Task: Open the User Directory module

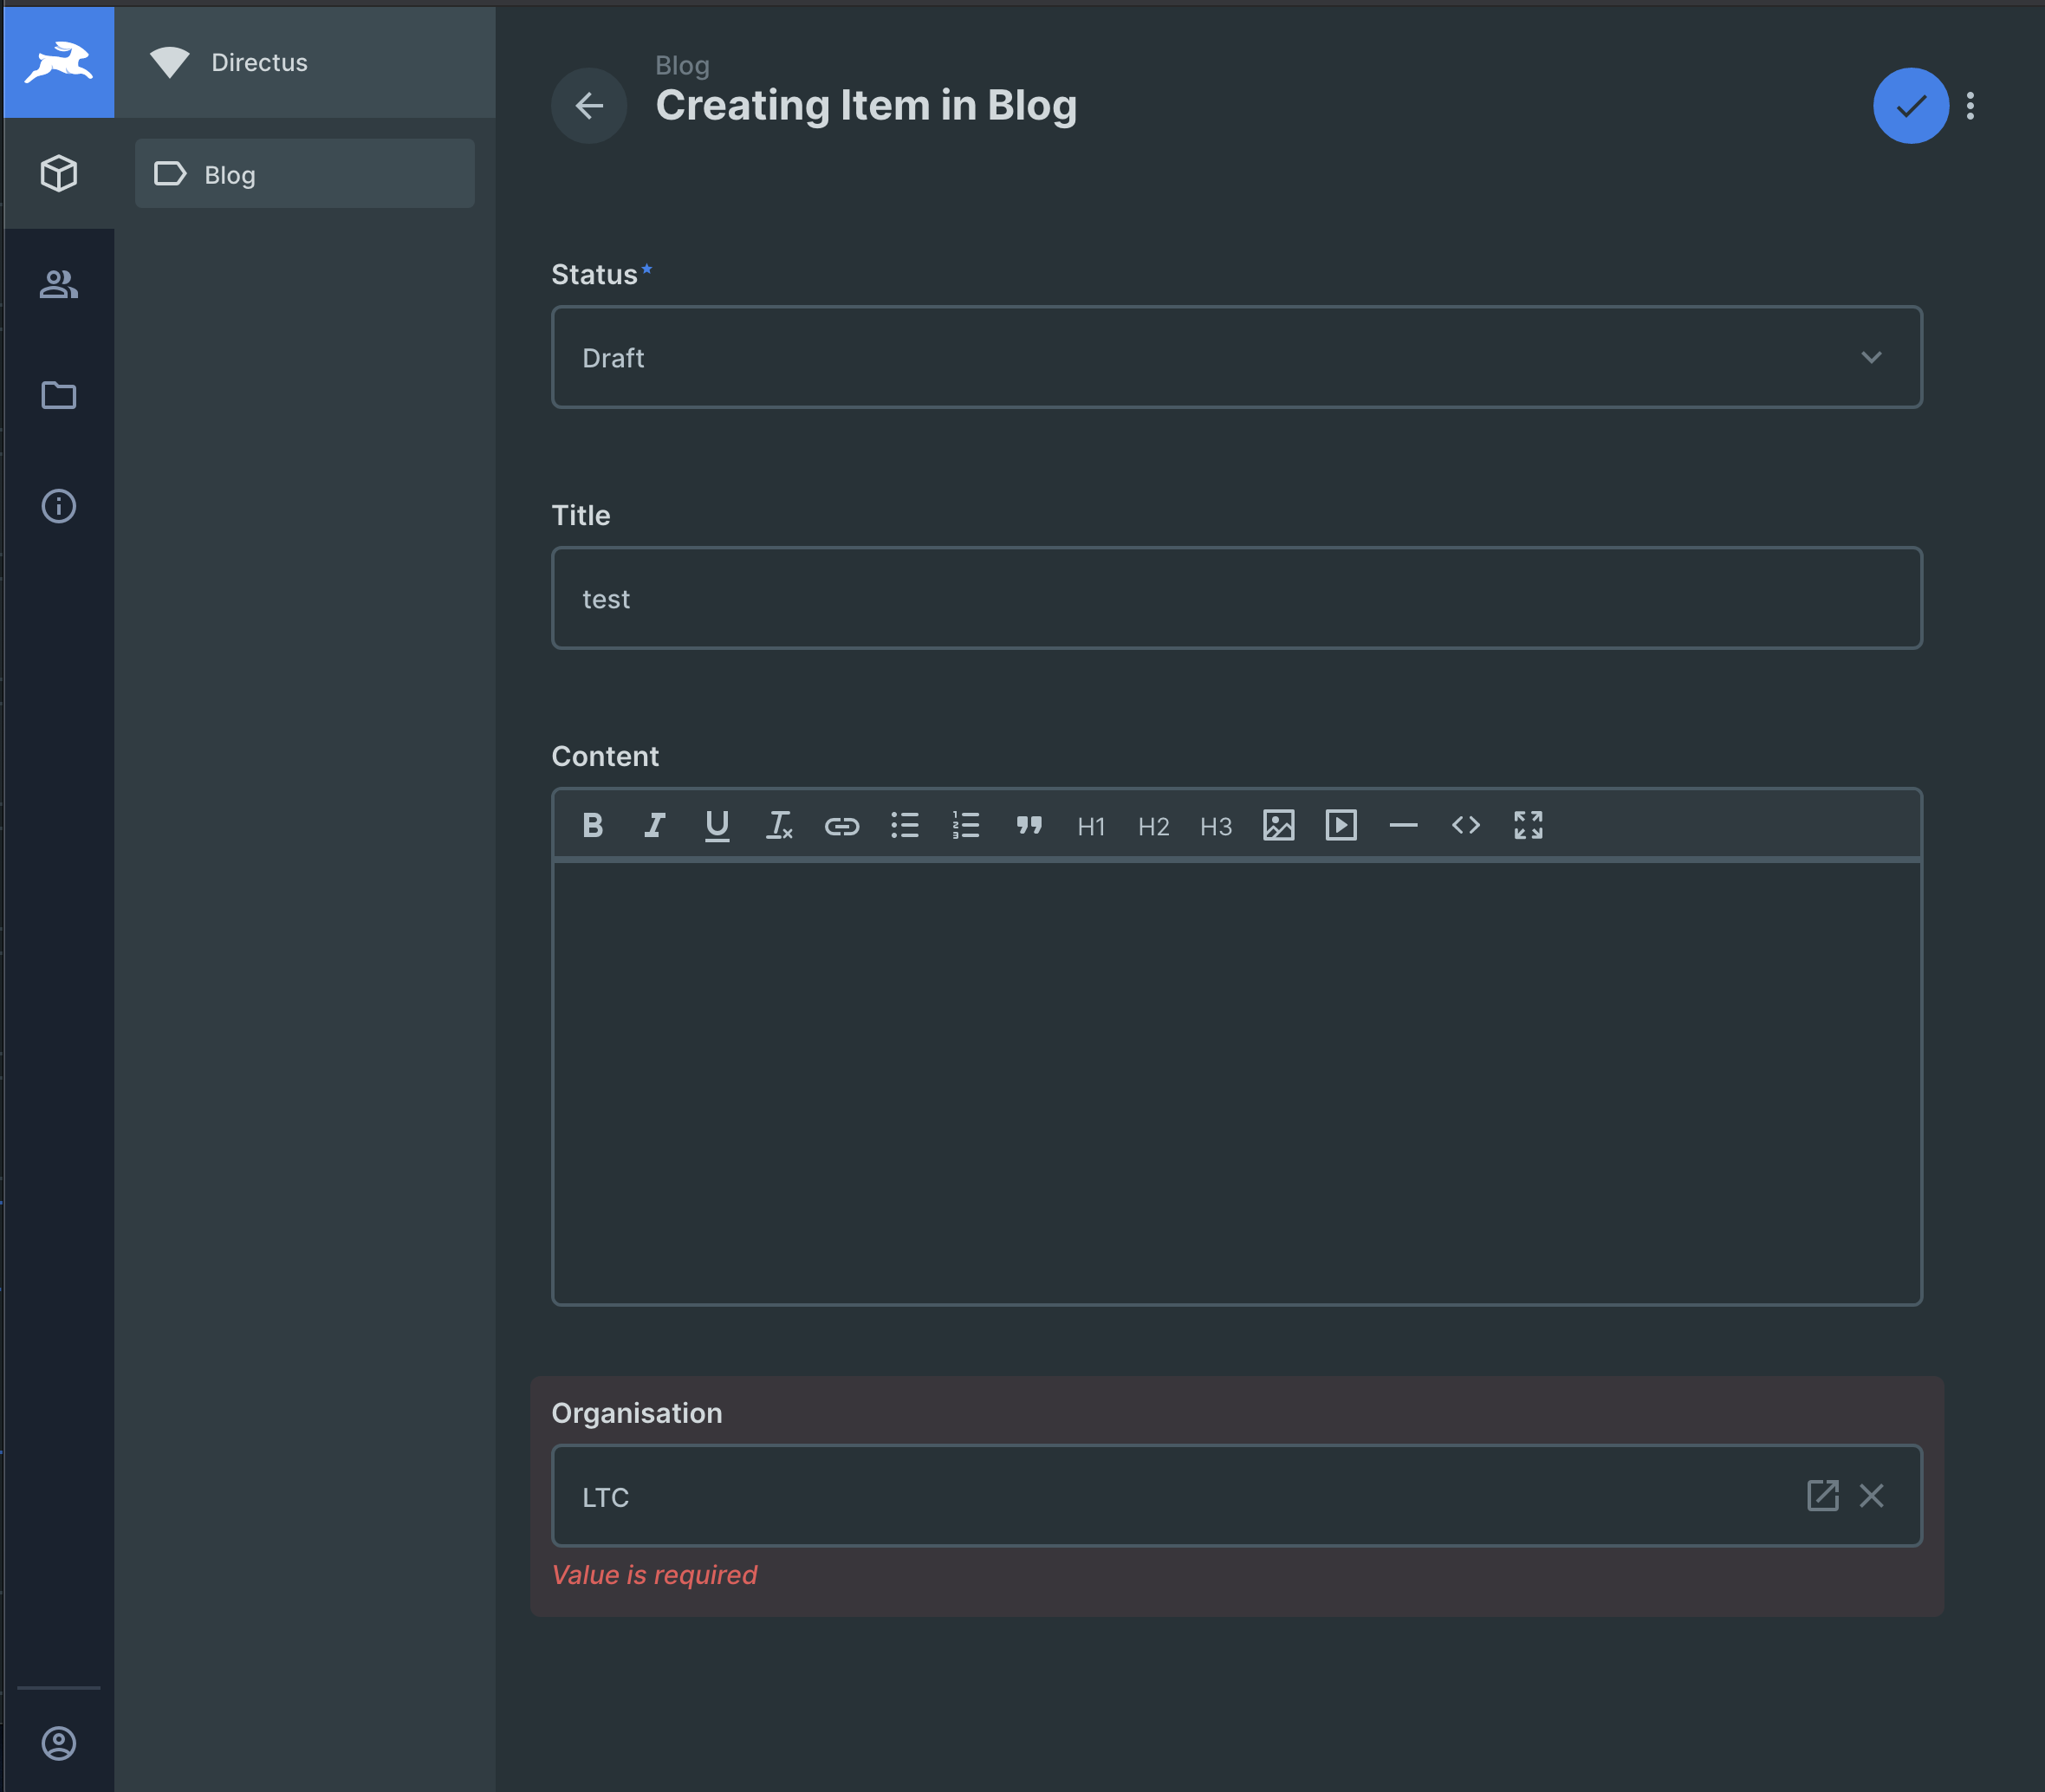Action: coord(59,284)
